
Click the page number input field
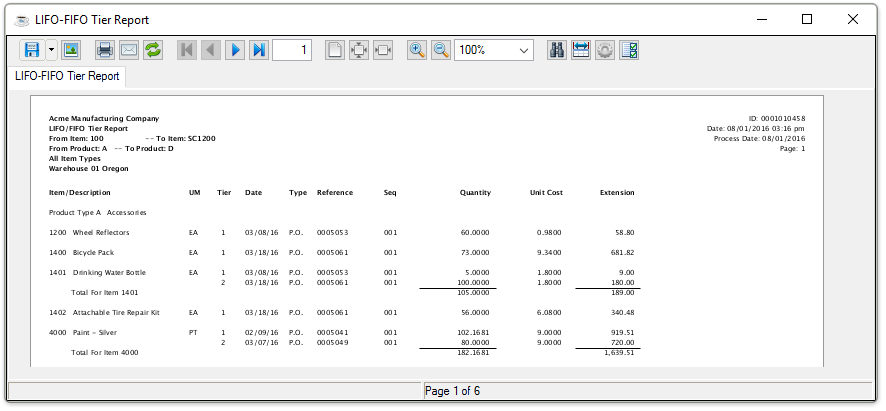tap(293, 50)
